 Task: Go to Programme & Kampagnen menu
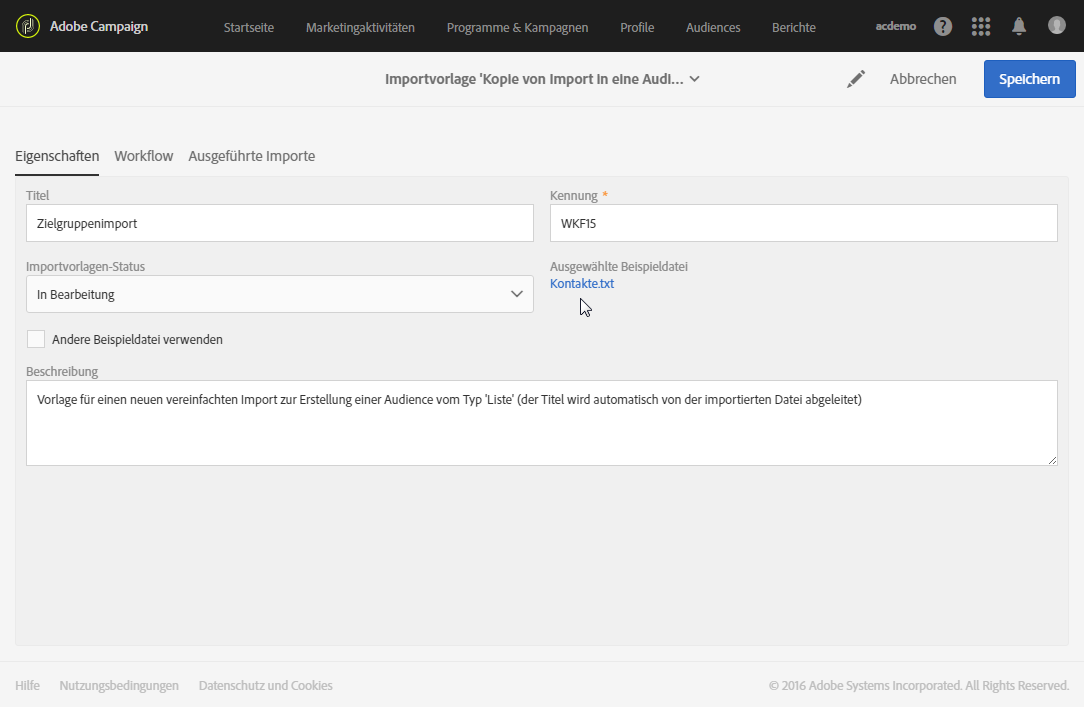tap(517, 27)
